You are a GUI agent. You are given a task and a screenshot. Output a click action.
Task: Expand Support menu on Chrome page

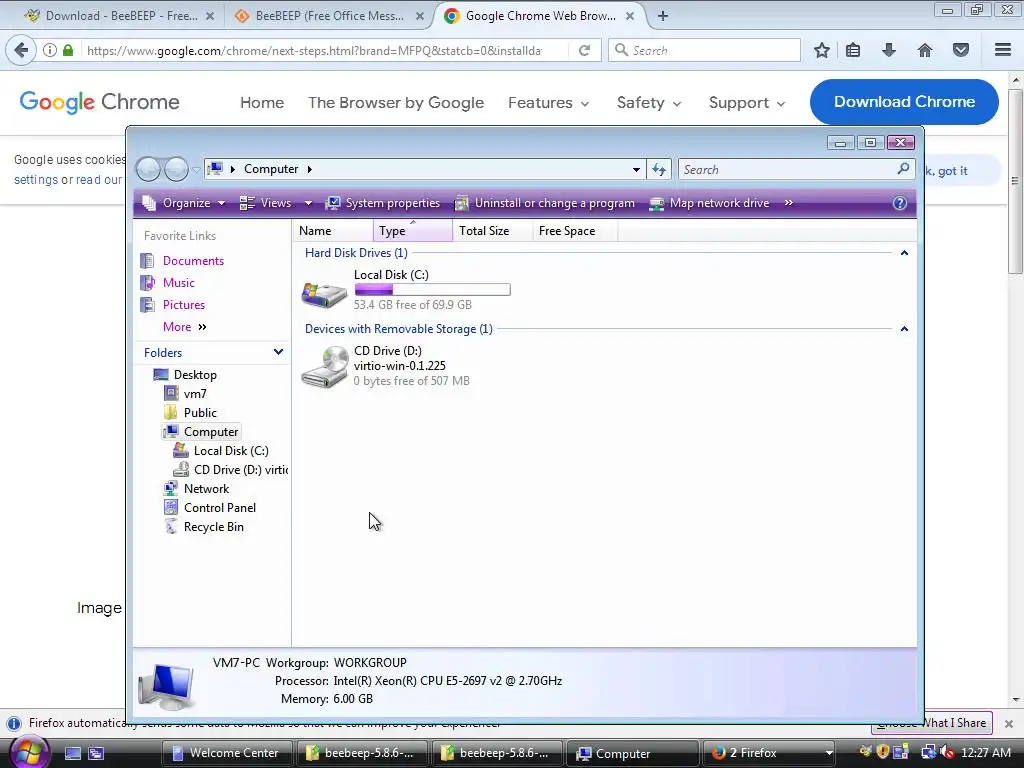tap(747, 103)
